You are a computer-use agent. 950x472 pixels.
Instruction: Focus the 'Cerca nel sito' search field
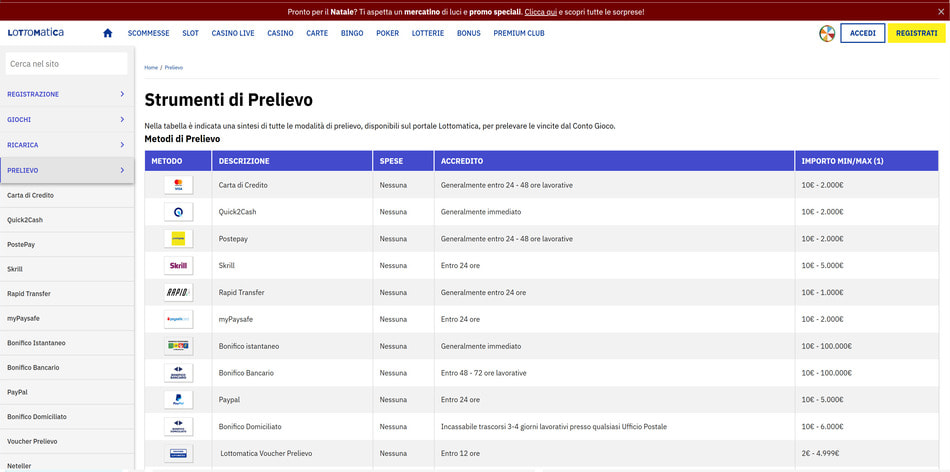point(66,64)
